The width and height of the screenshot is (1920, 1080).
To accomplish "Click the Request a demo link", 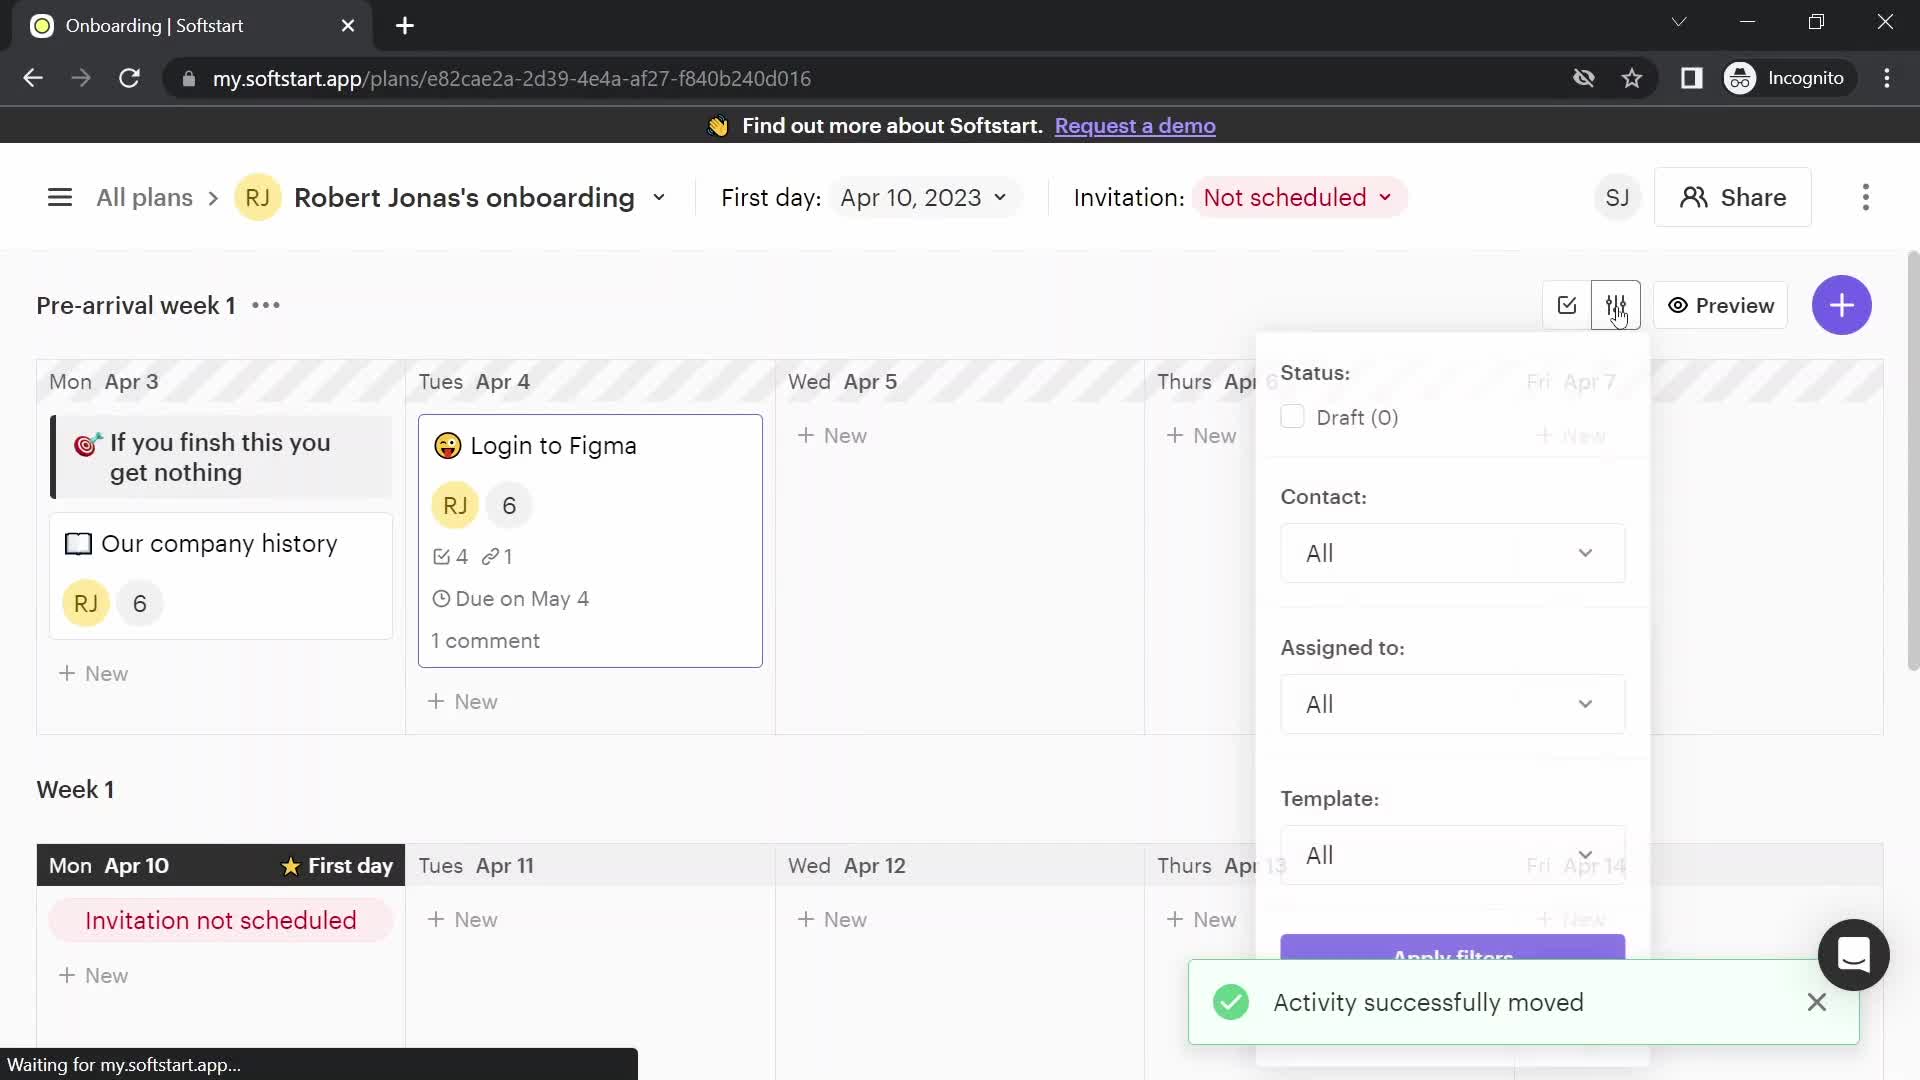I will pos(1135,125).
